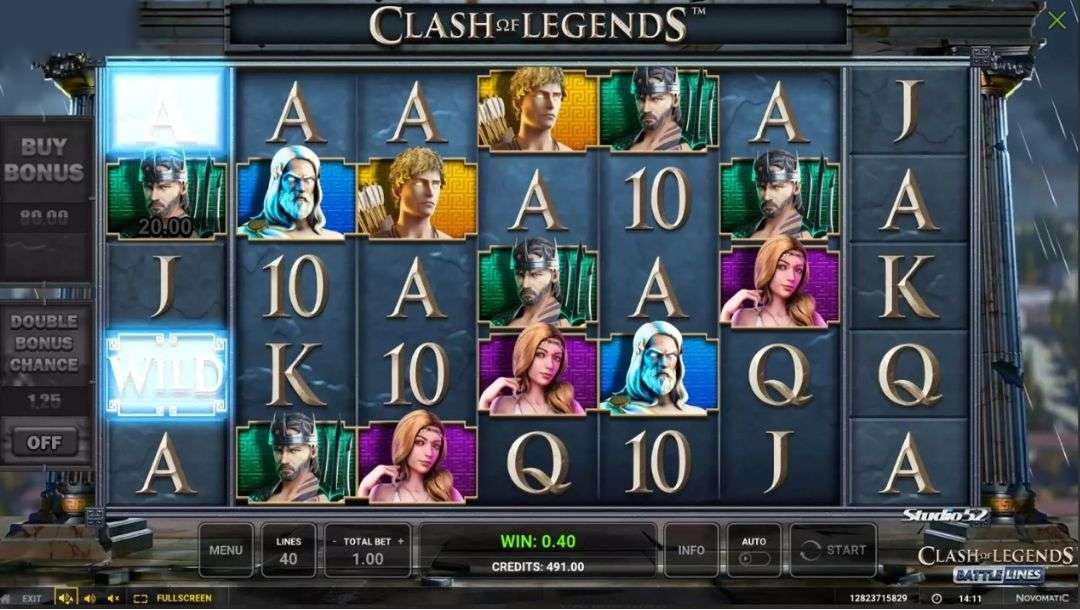Increase total bet with plus sign

(401, 542)
